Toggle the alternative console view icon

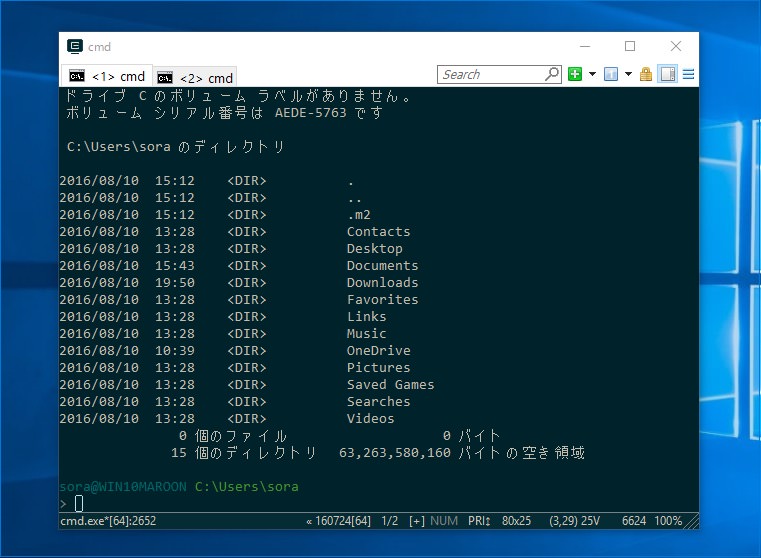point(668,74)
